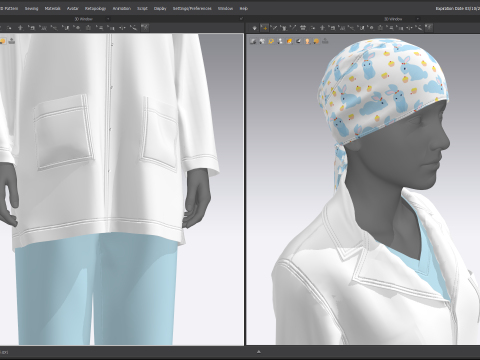Click the left chest pocket of the white coat
The image size is (480, 360).
click(x=63, y=132)
